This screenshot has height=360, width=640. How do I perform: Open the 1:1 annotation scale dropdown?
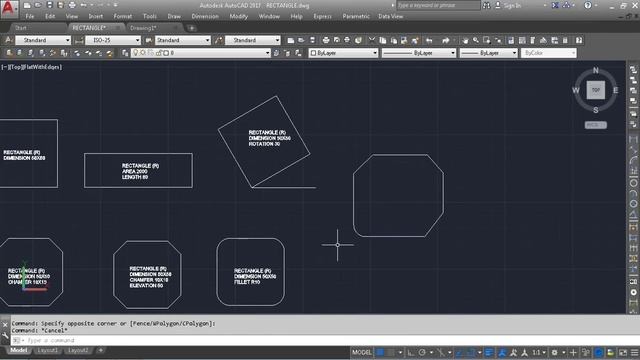tap(539, 352)
